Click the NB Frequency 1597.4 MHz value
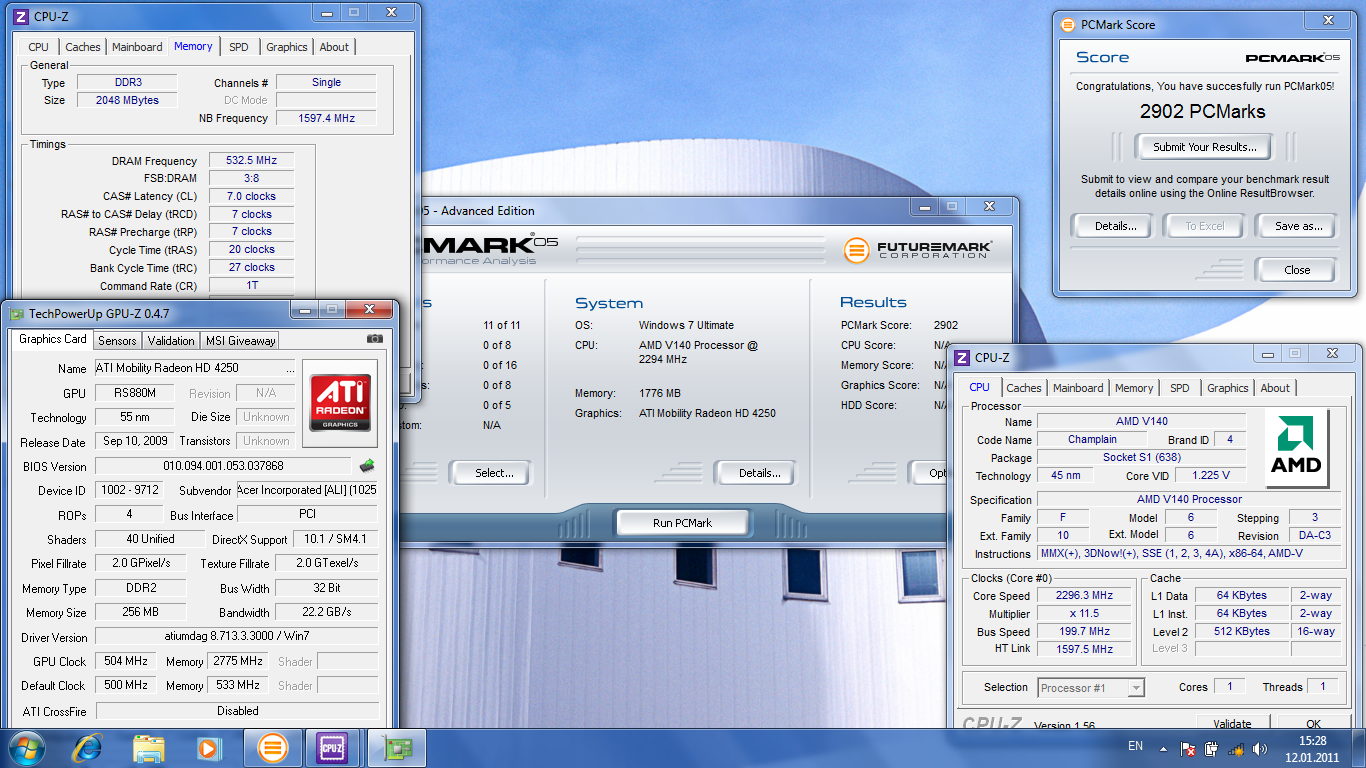 [326, 118]
